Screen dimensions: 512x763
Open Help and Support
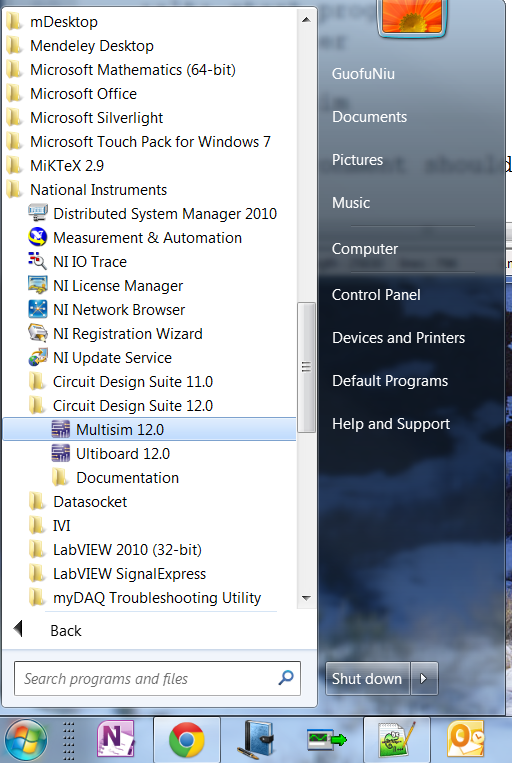(391, 424)
